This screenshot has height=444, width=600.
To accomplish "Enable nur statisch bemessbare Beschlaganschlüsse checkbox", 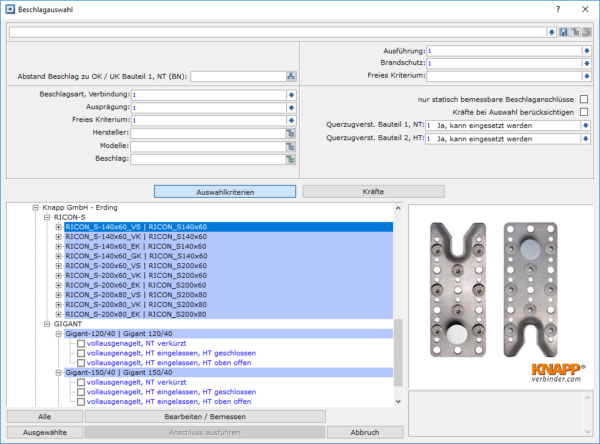I will pyautogui.click(x=585, y=100).
